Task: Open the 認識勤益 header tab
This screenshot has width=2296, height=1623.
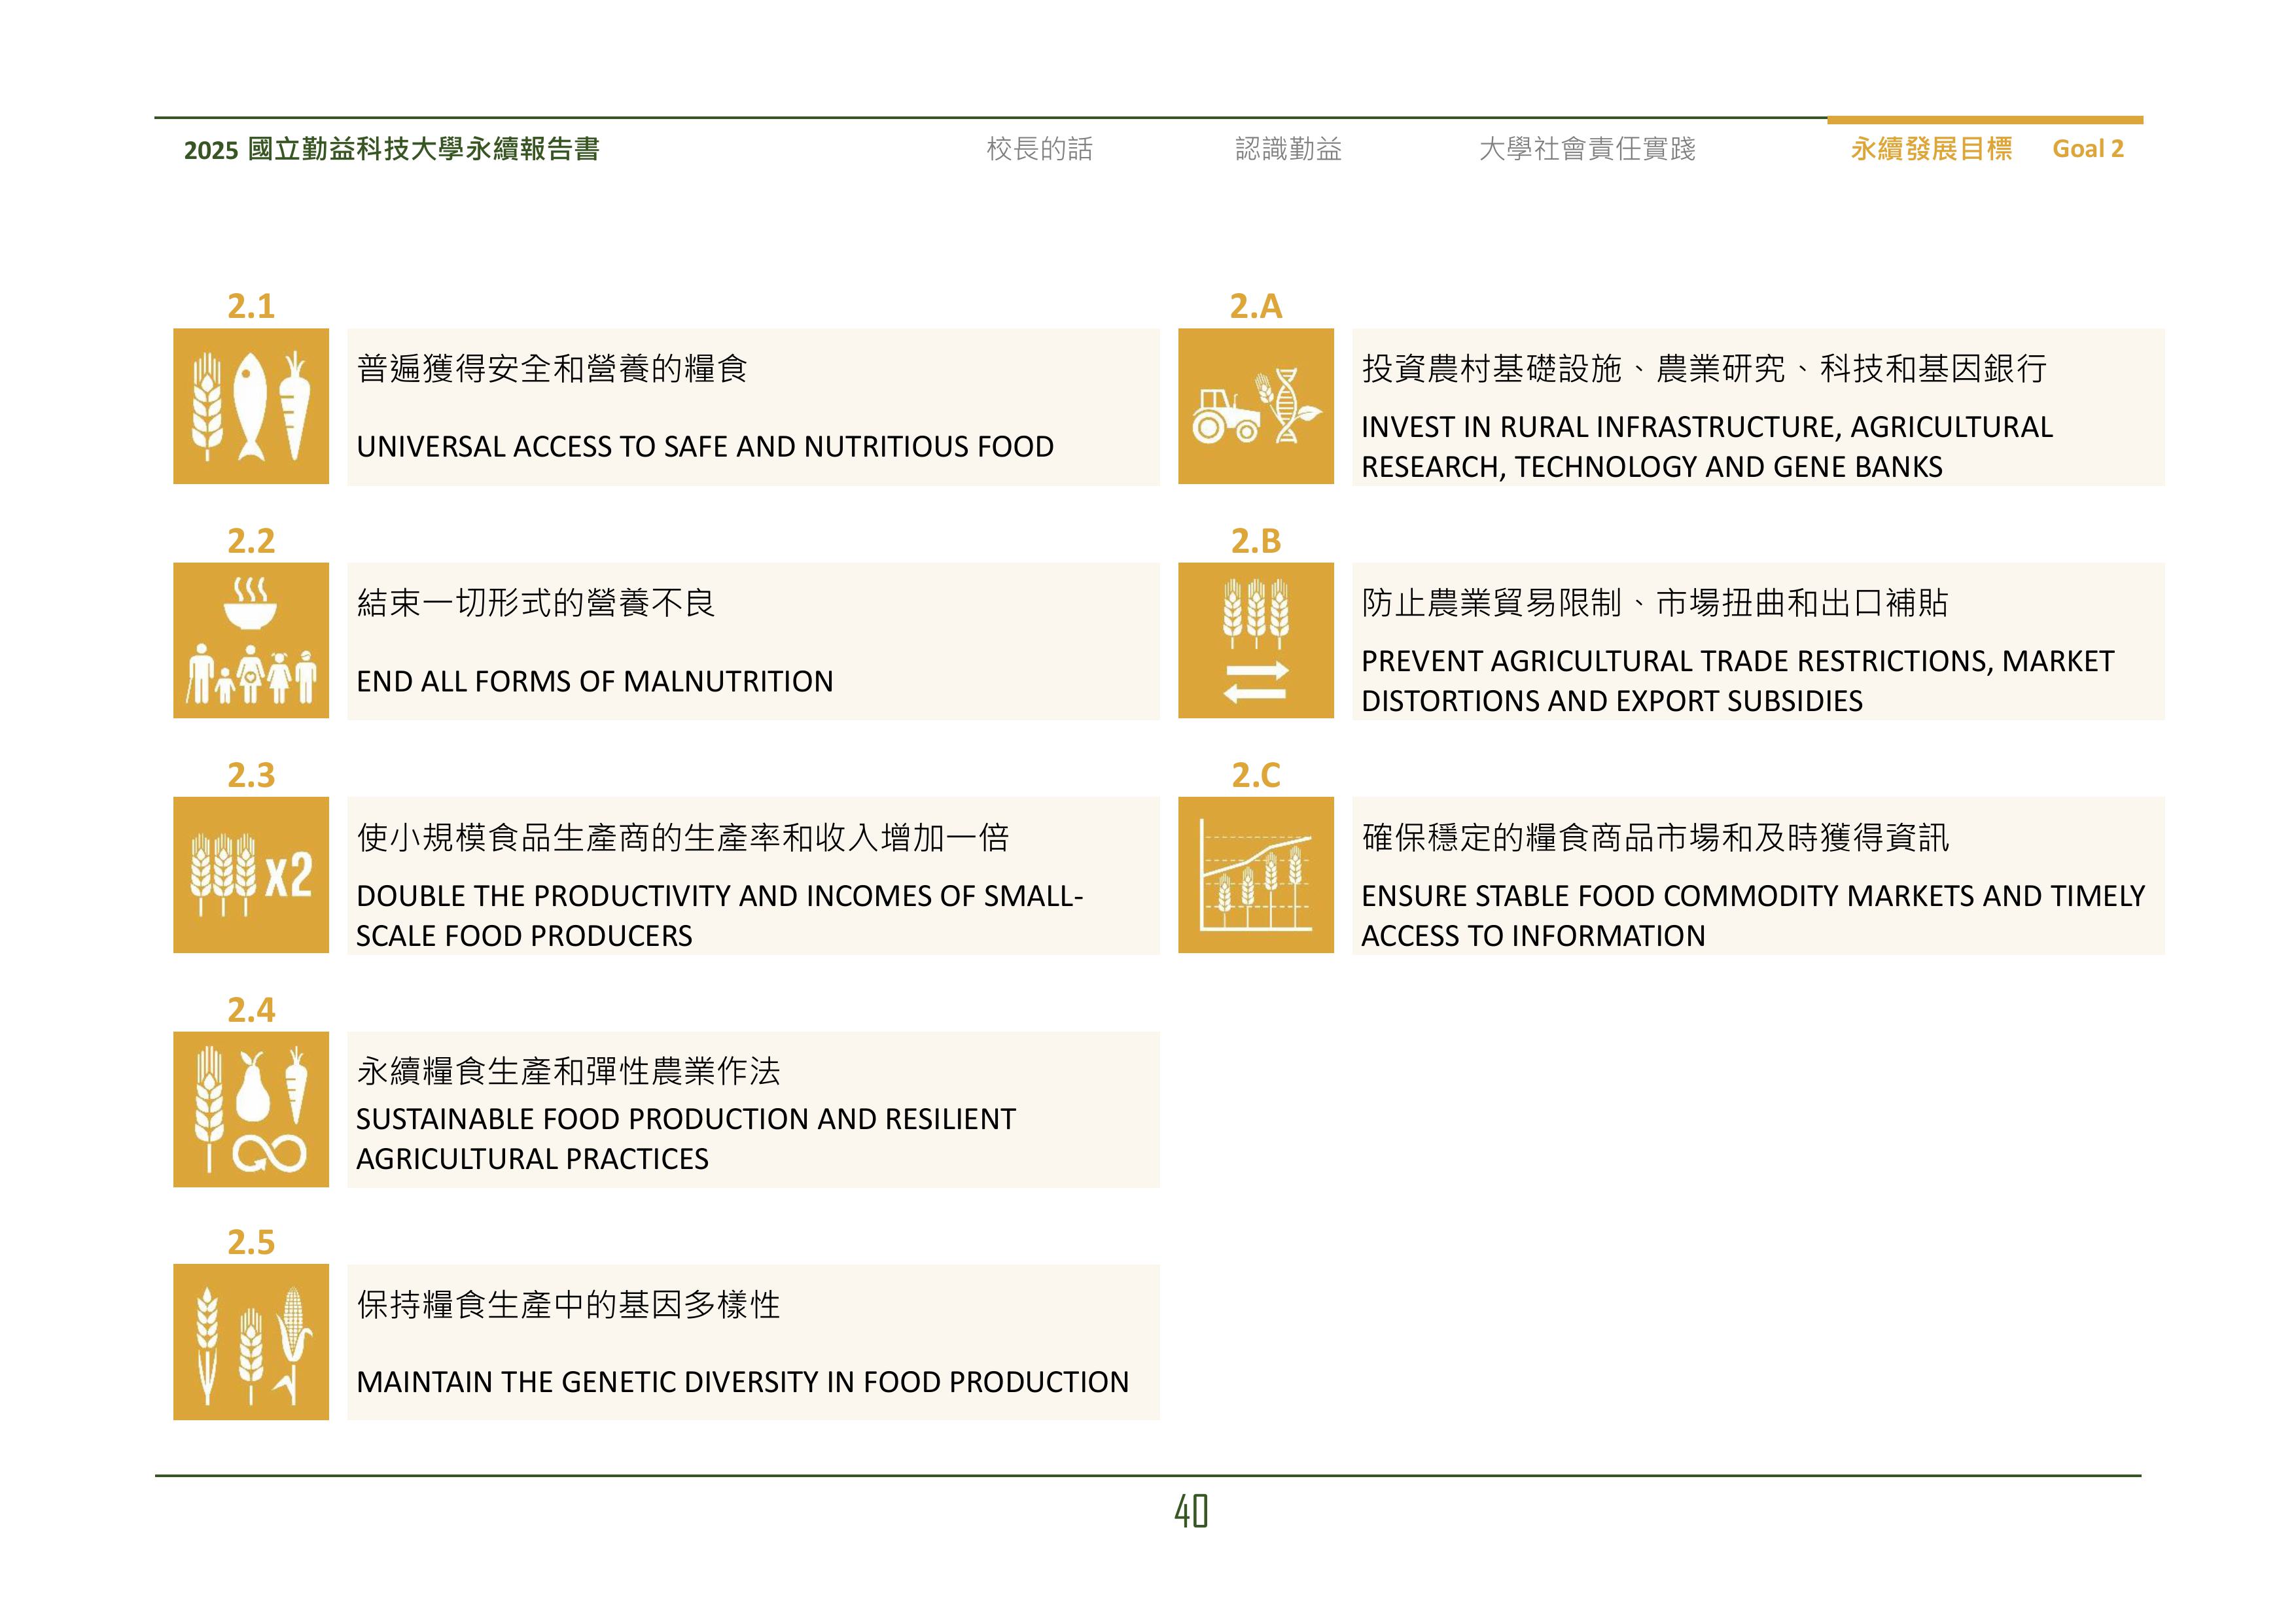Action: 1288,149
